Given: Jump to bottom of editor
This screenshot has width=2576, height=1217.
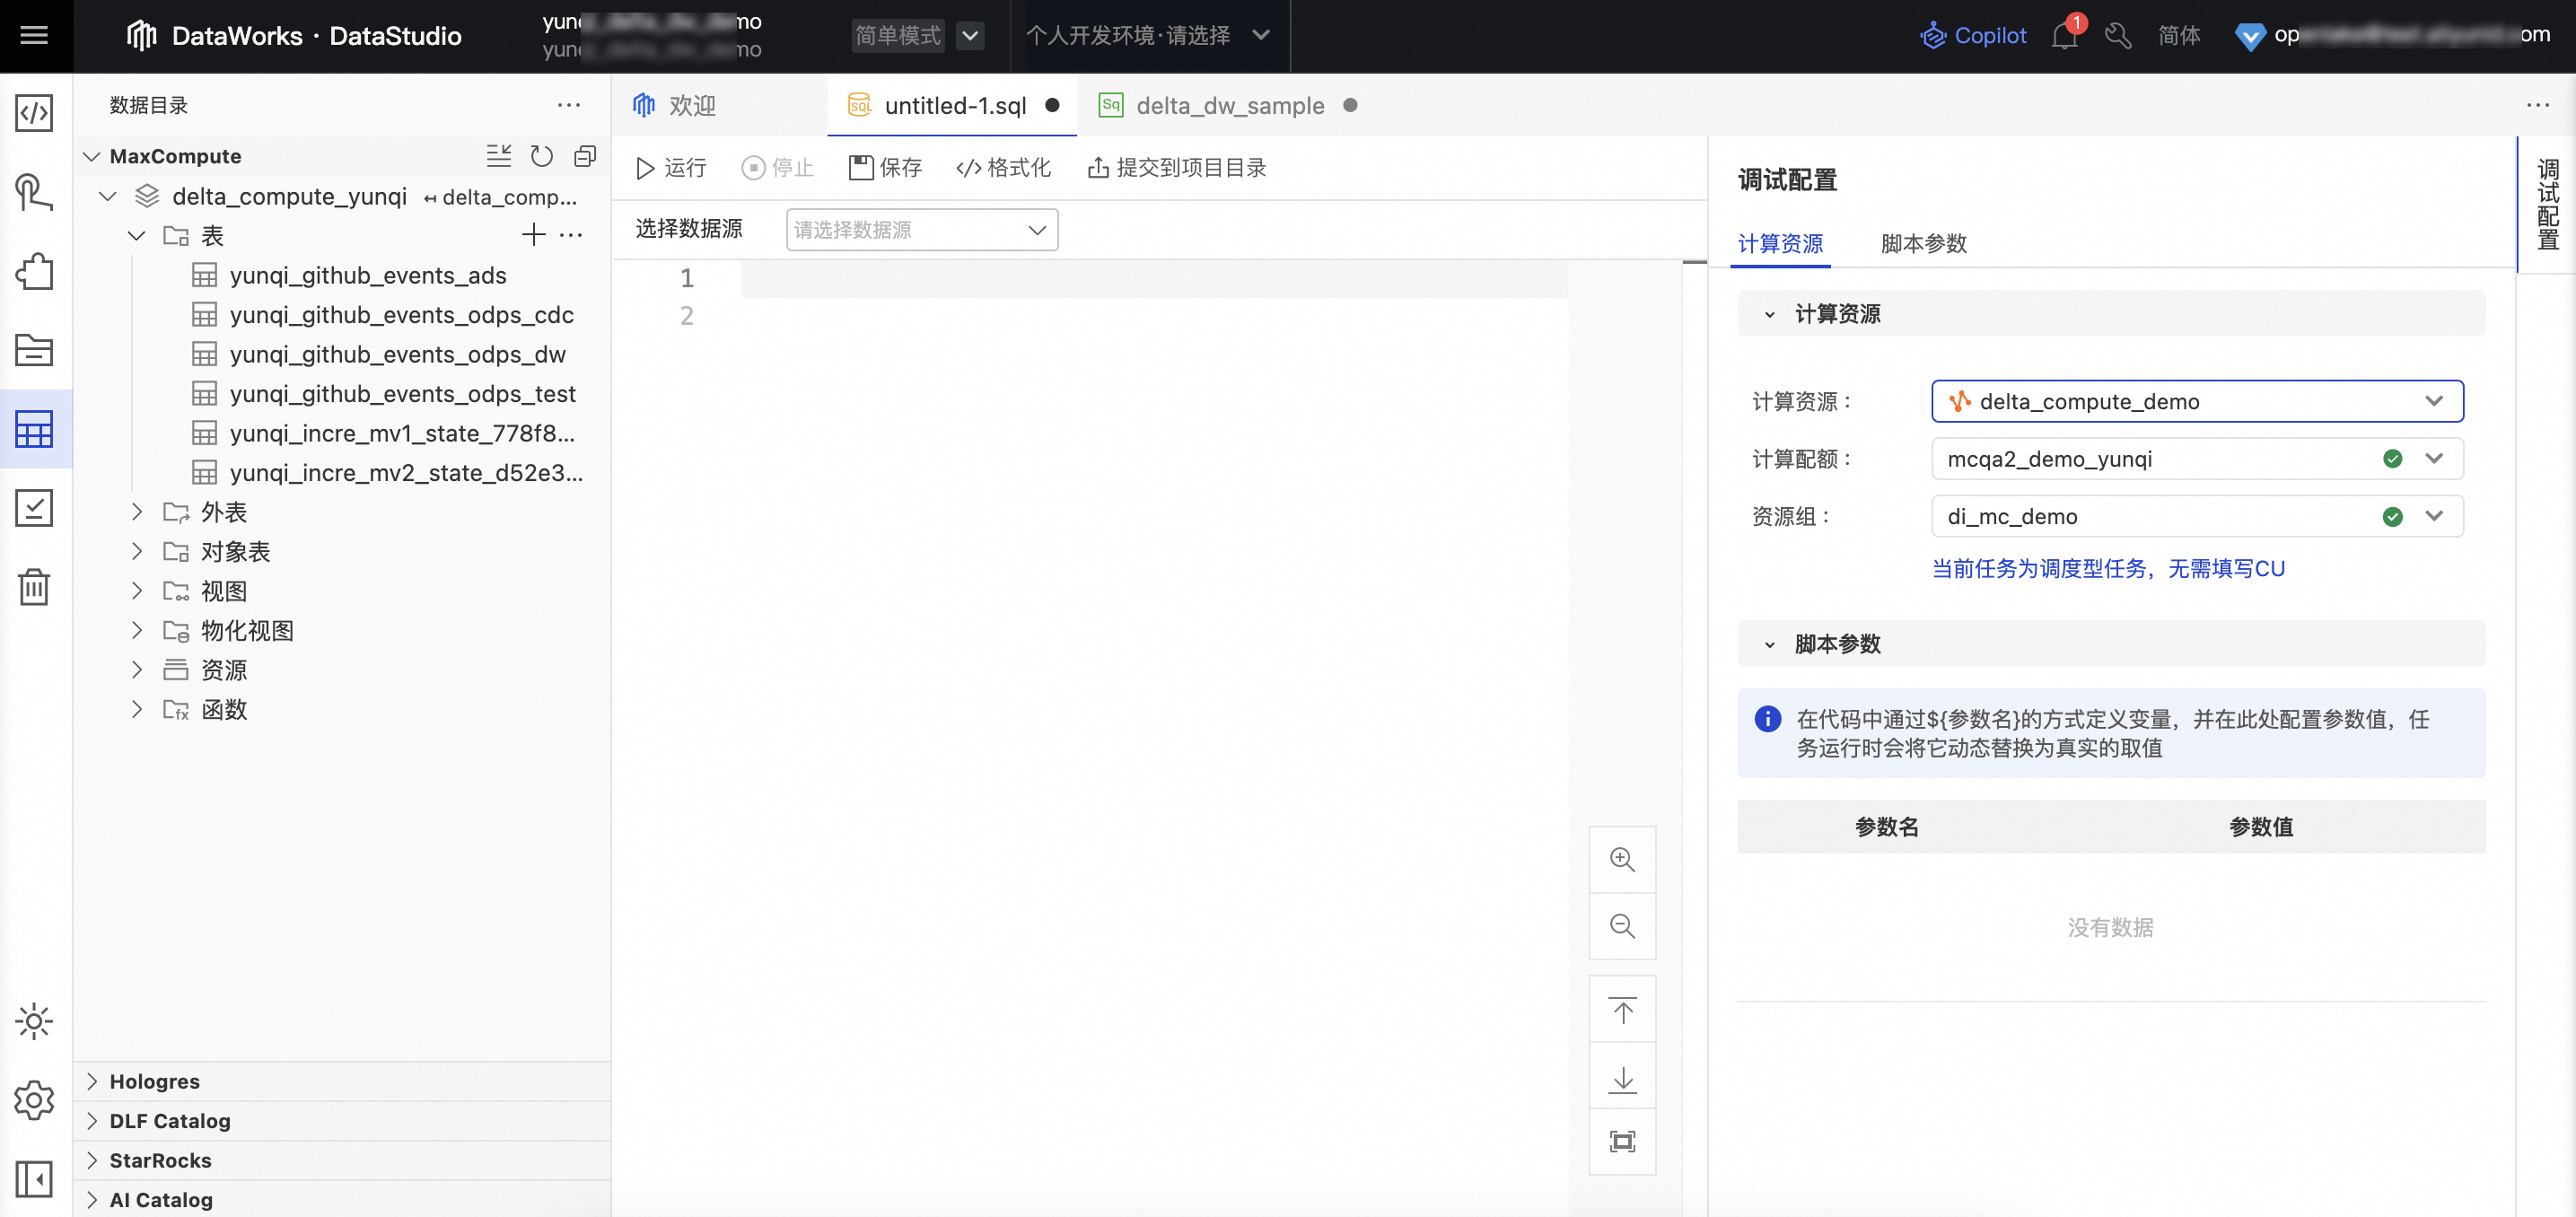Looking at the screenshot, I should coord(1622,1078).
